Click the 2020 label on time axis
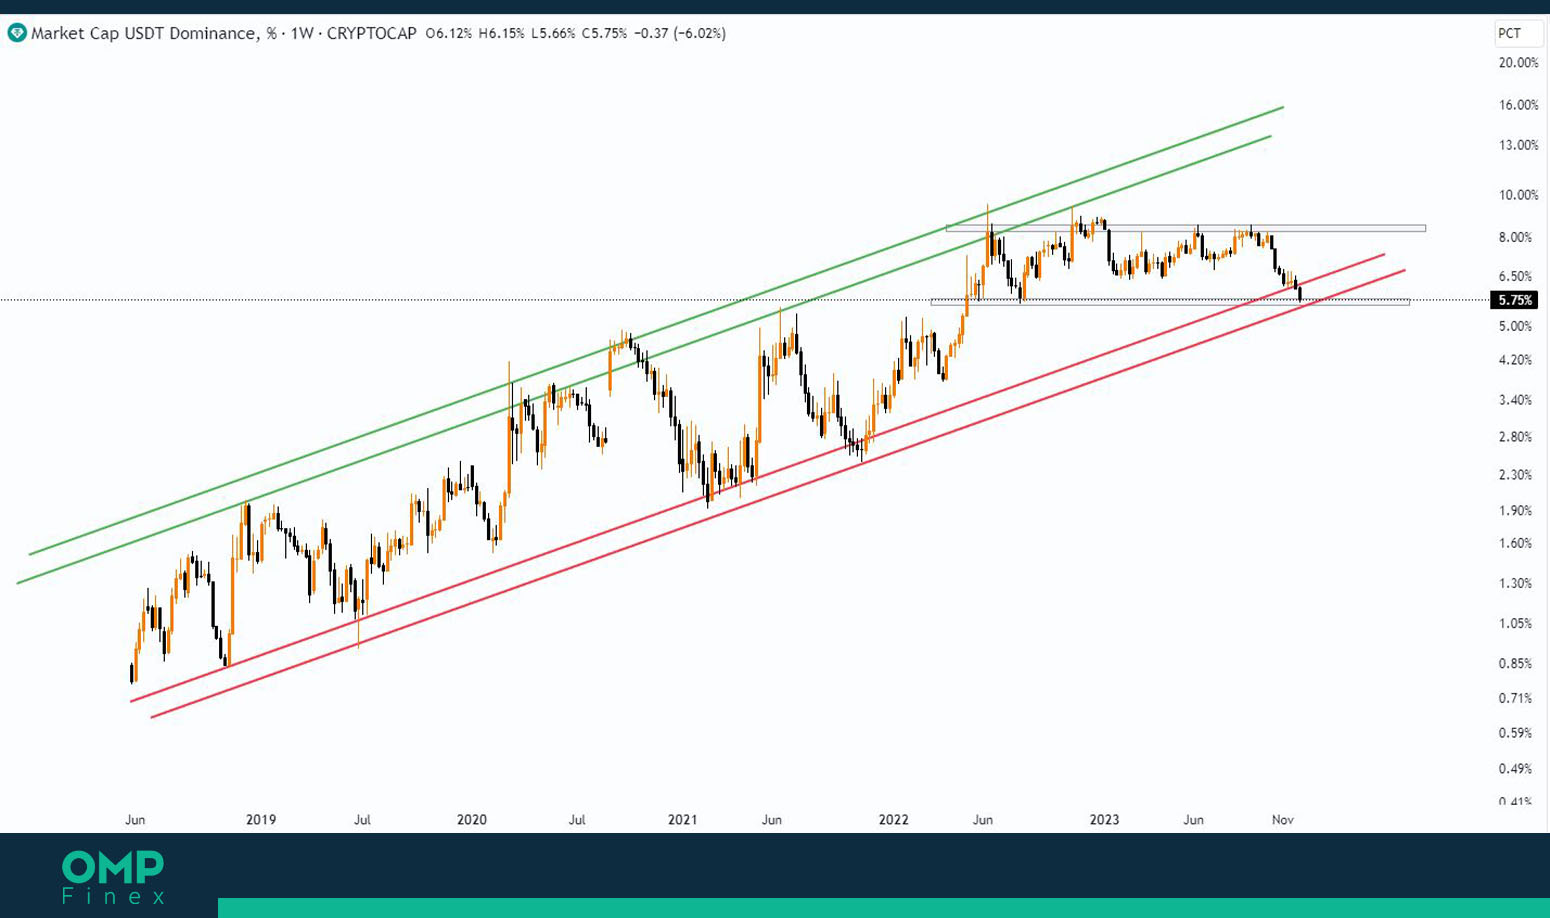 point(472,820)
